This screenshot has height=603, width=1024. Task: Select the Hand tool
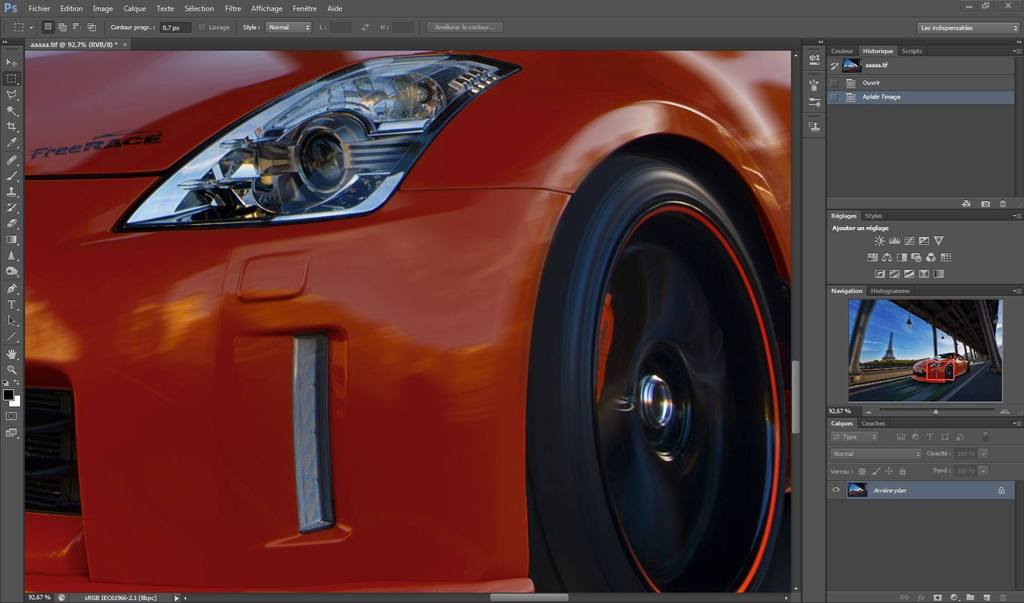(x=12, y=354)
